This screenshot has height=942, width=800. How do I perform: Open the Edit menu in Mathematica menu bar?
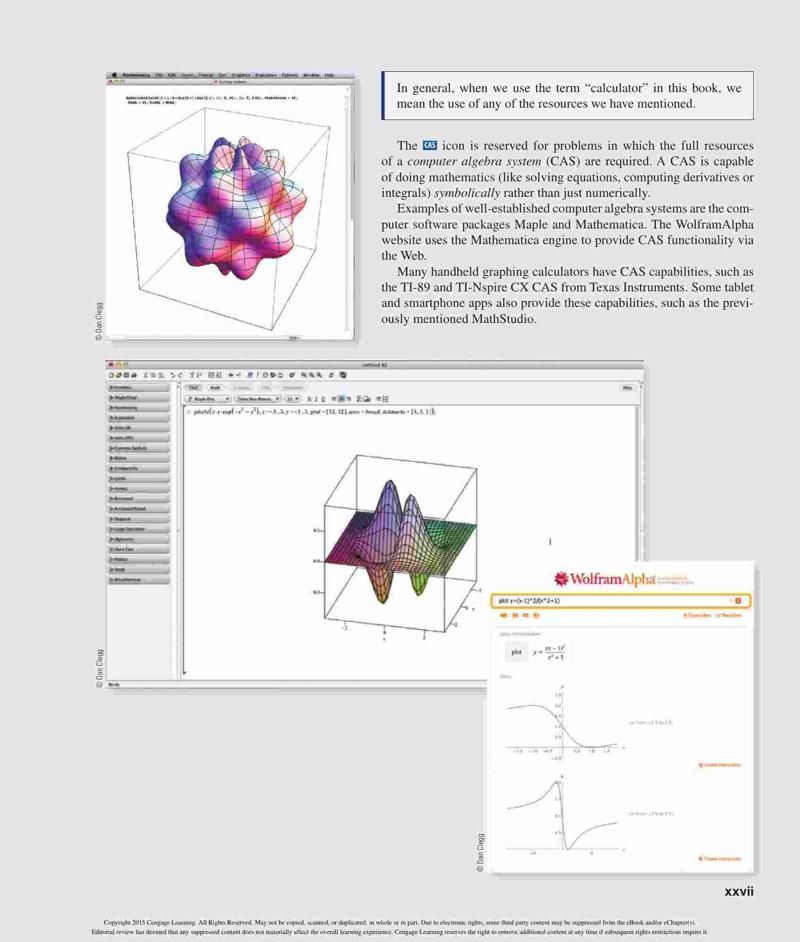tap(172, 75)
